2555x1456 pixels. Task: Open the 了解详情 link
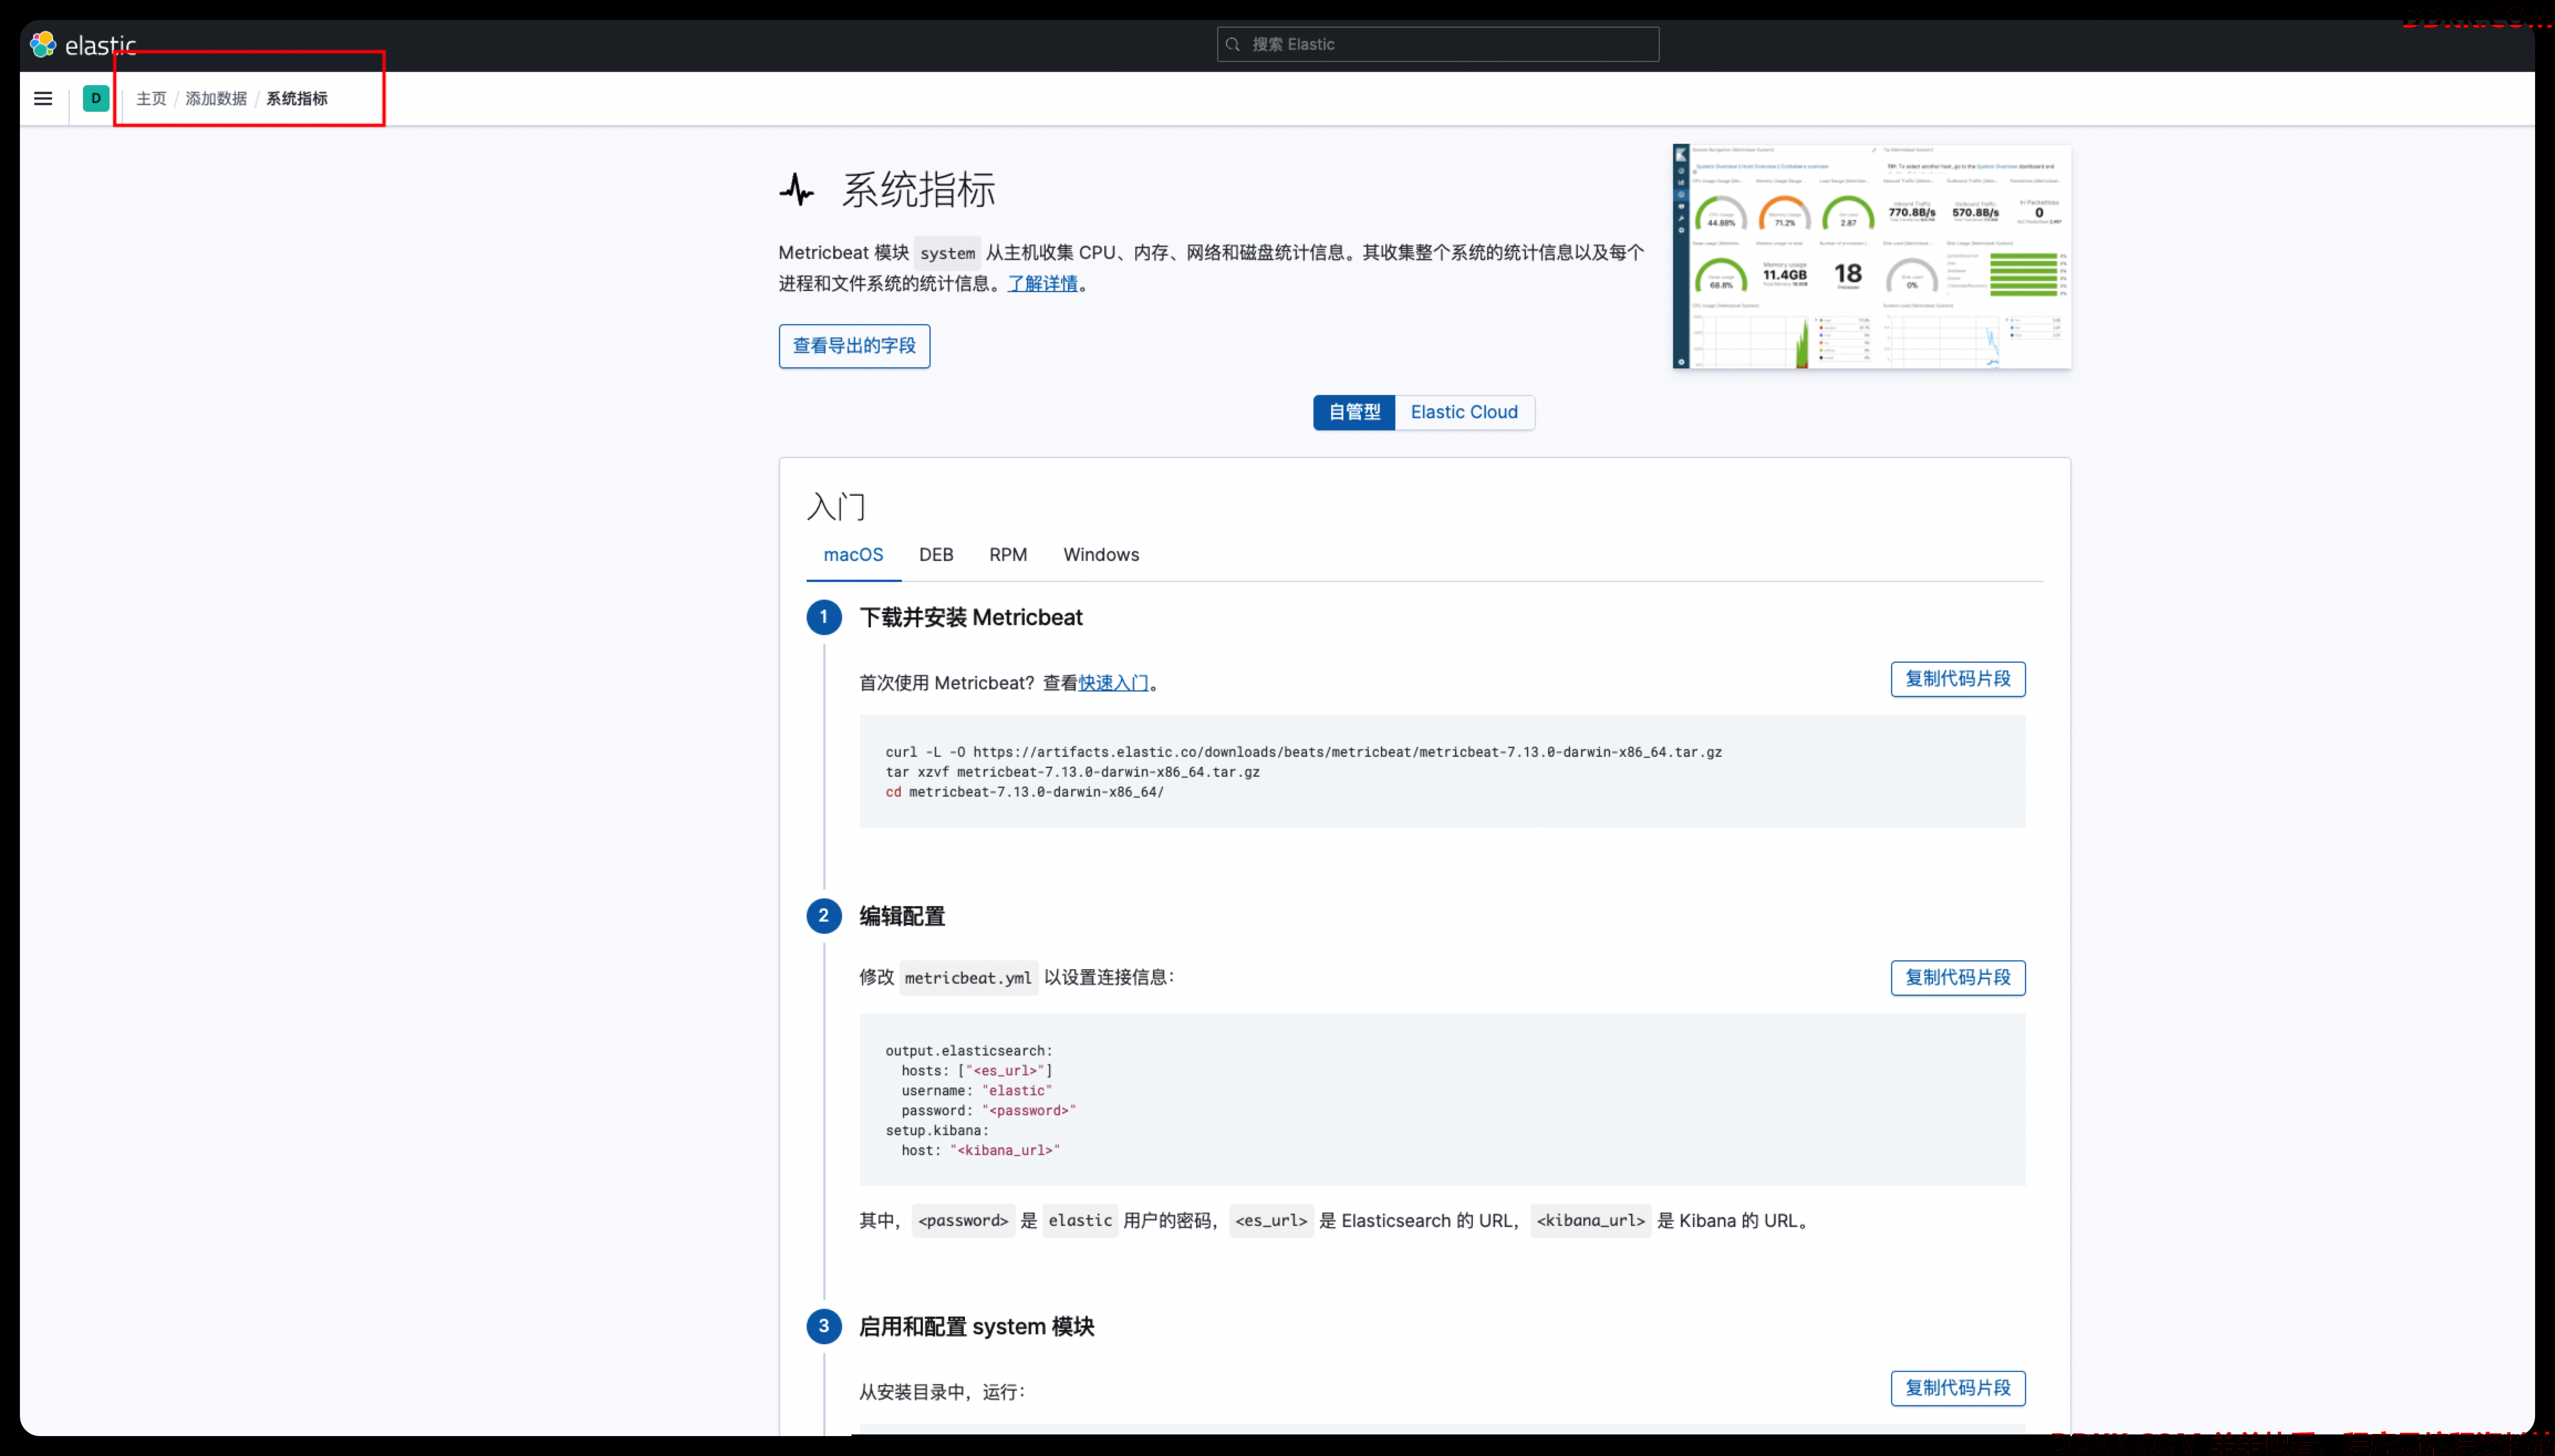(1042, 283)
